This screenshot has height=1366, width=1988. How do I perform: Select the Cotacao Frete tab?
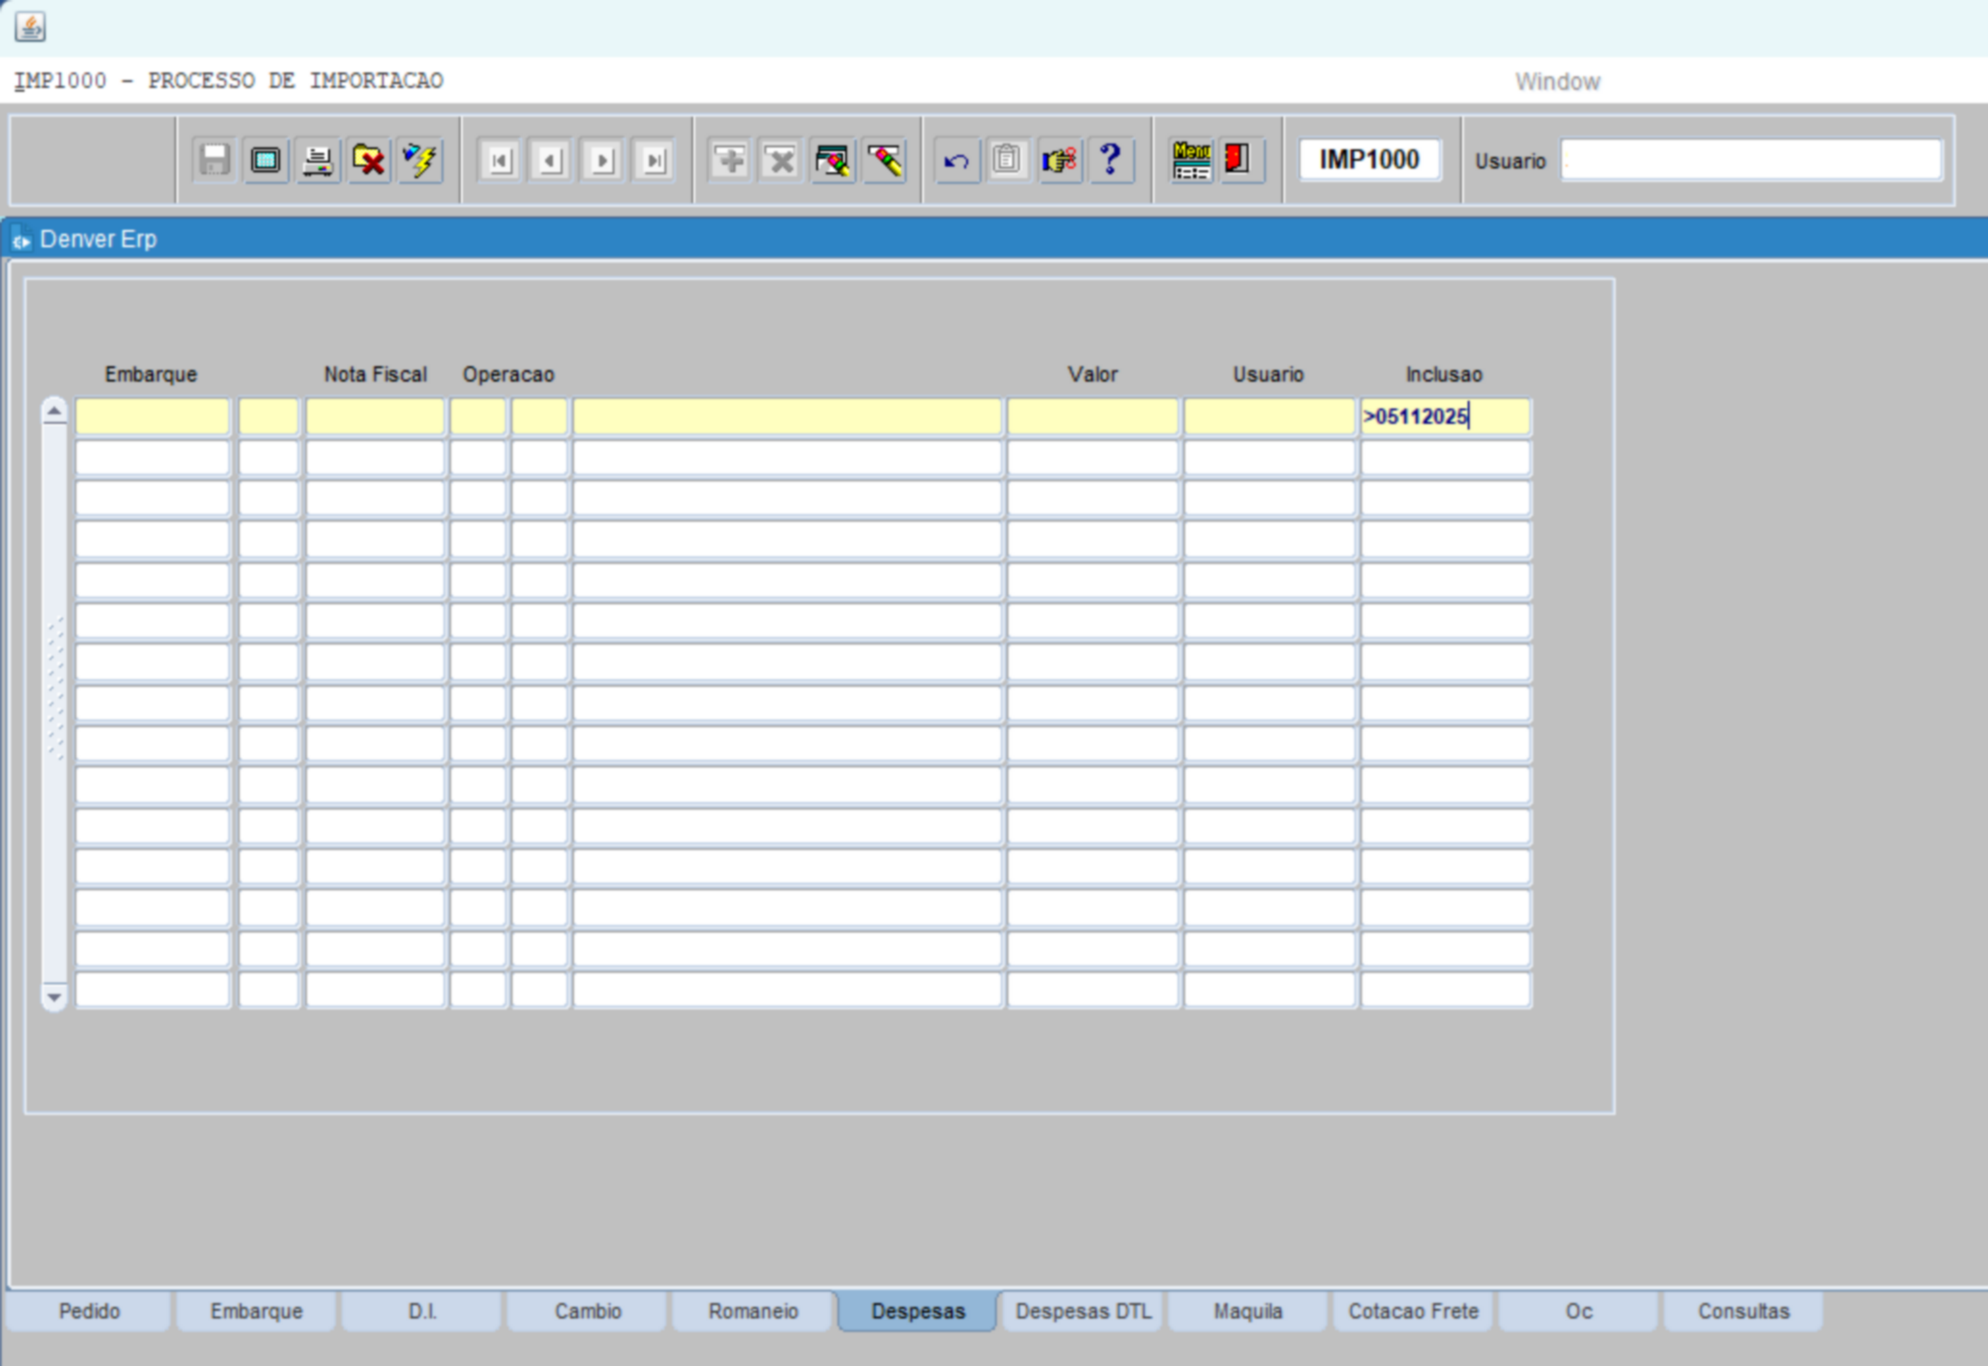tap(1412, 1311)
